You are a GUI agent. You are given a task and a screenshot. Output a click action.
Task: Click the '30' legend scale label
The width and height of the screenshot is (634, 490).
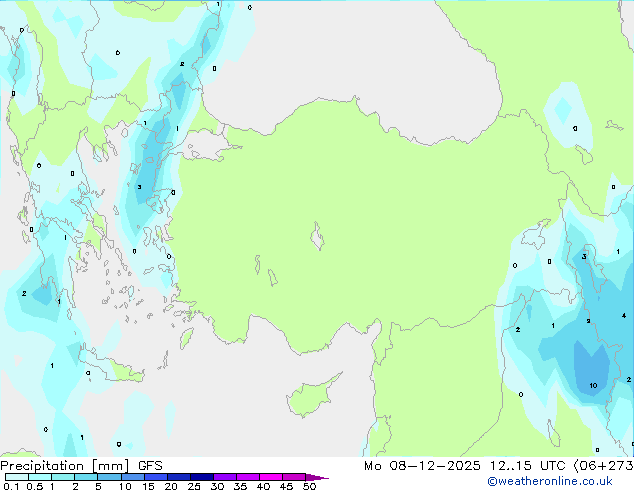click(217, 486)
